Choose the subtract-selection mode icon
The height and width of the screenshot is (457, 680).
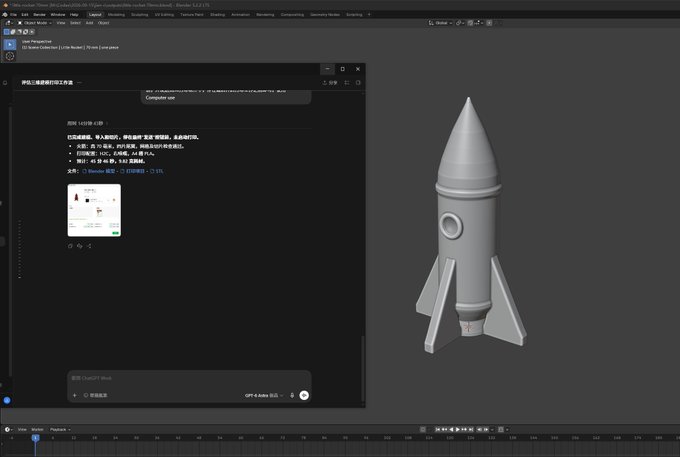[19, 32]
